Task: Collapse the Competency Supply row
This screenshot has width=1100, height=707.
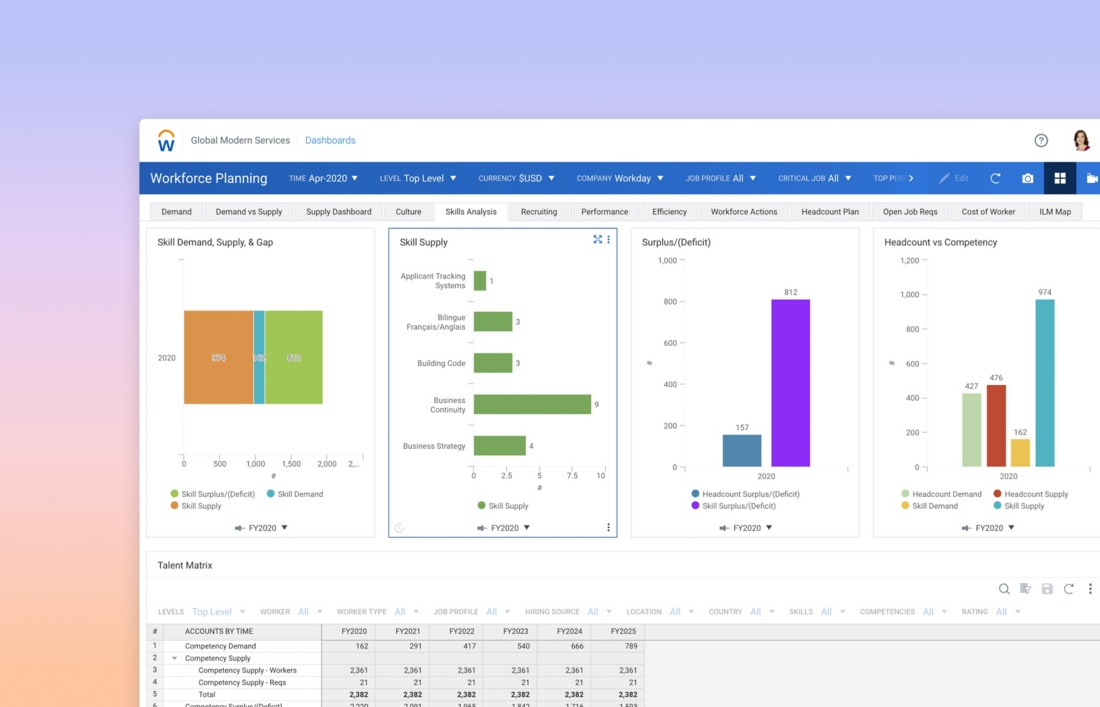Action: pyautogui.click(x=174, y=658)
